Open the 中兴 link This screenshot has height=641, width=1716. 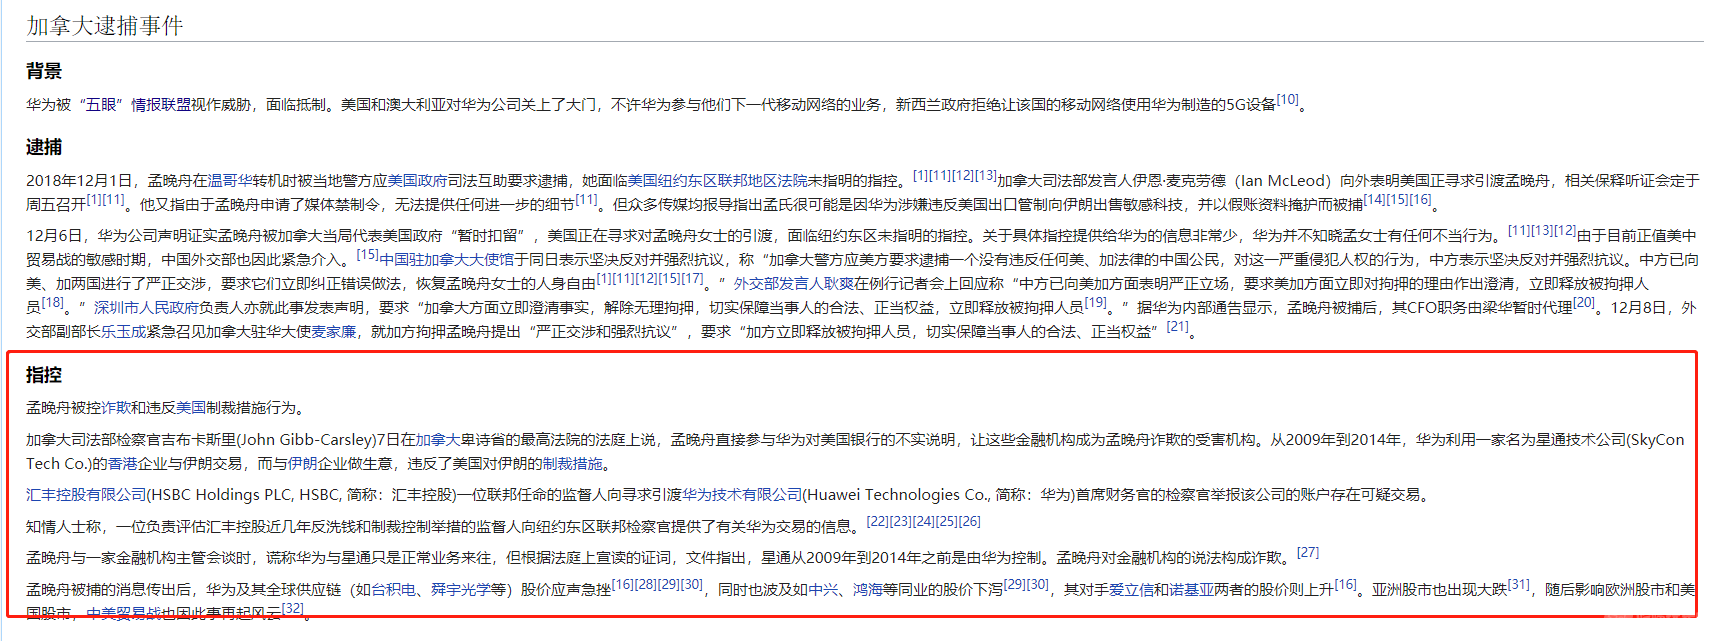point(823,590)
